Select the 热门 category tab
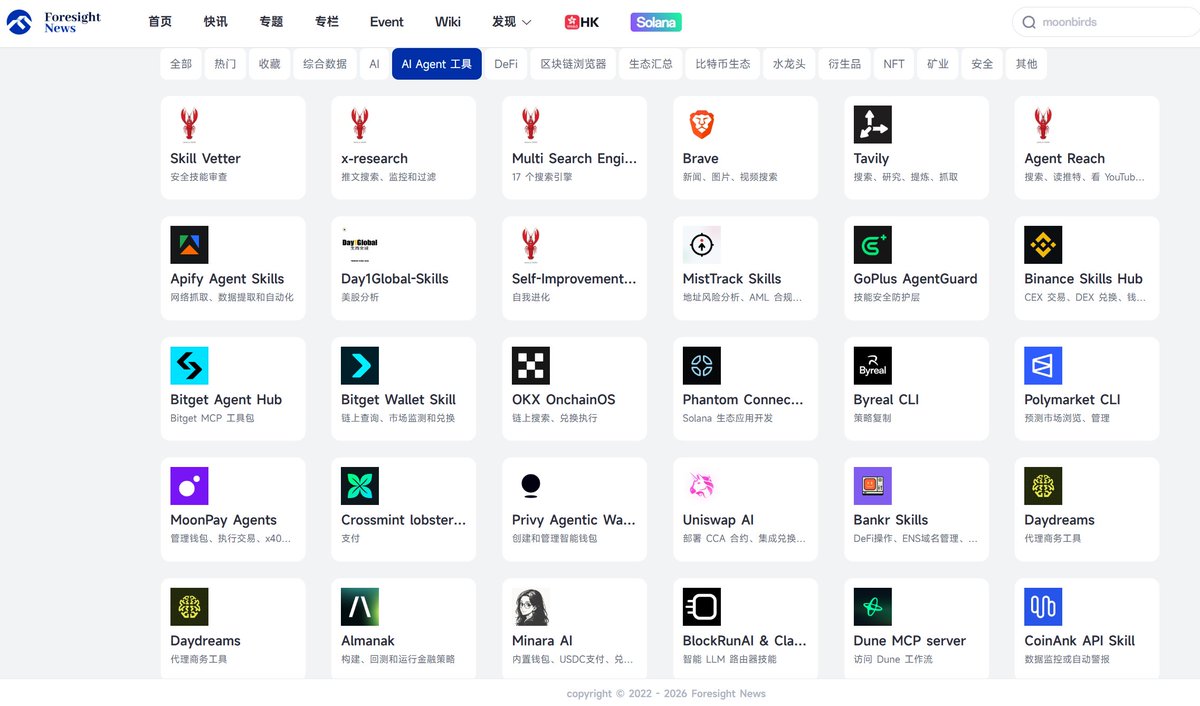 tap(226, 64)
